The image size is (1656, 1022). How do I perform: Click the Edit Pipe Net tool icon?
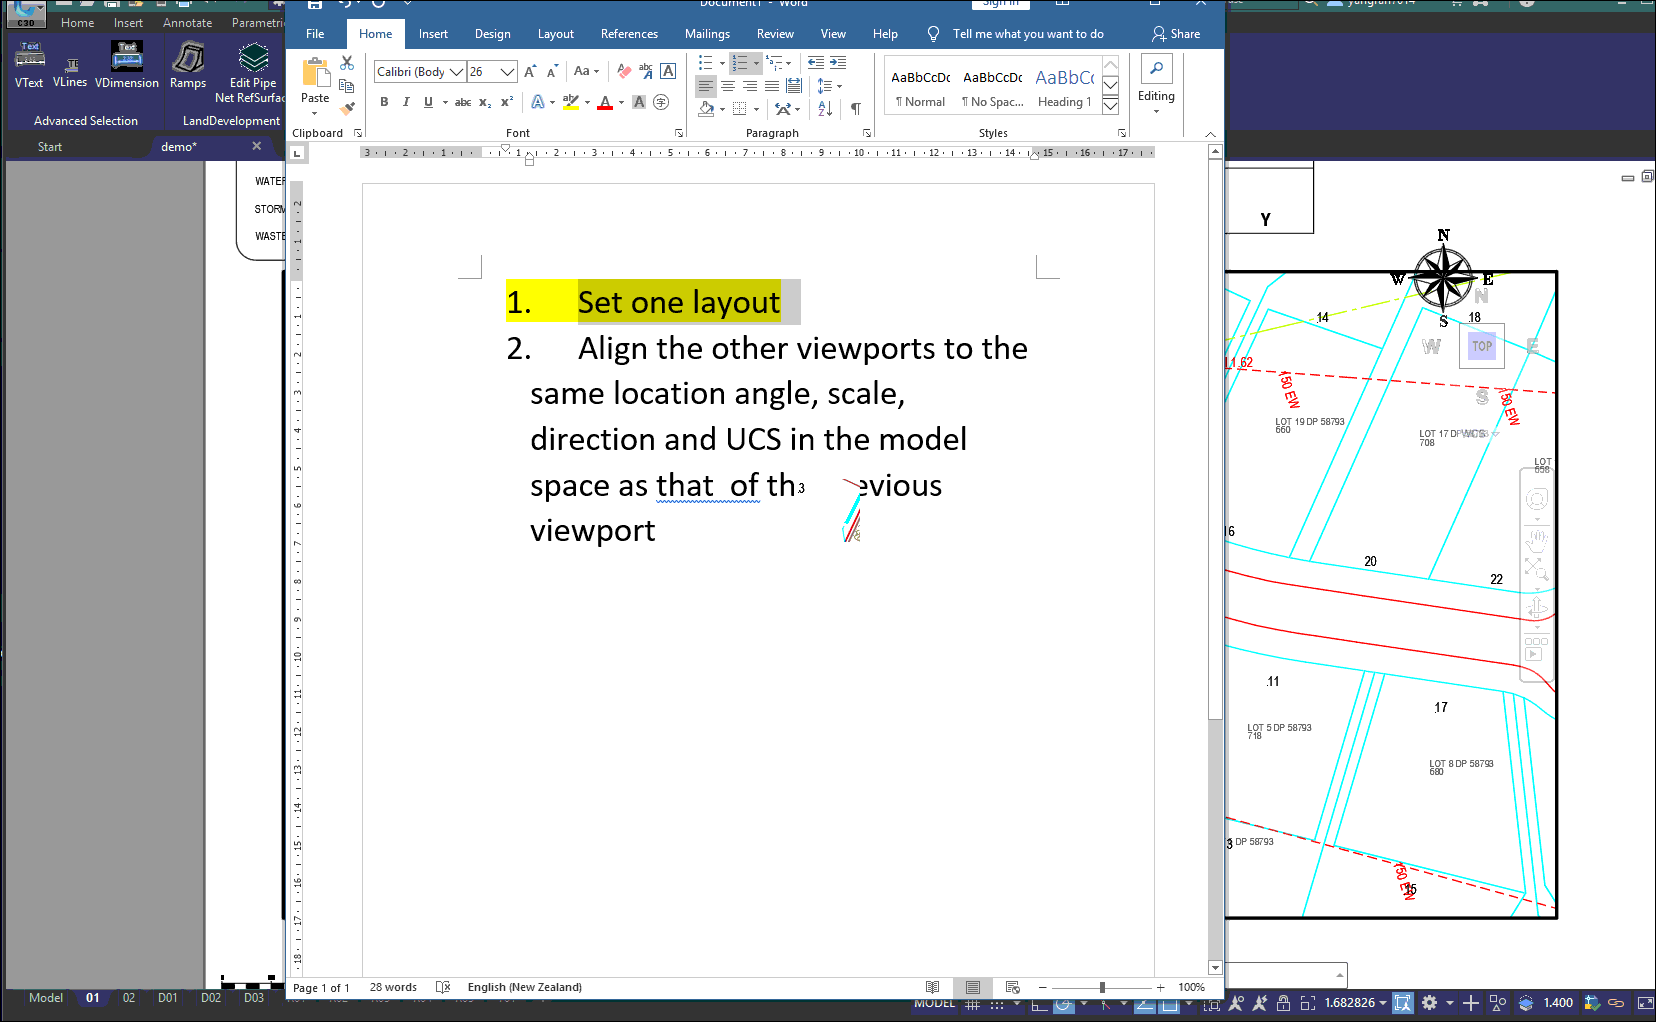point(253,58)
